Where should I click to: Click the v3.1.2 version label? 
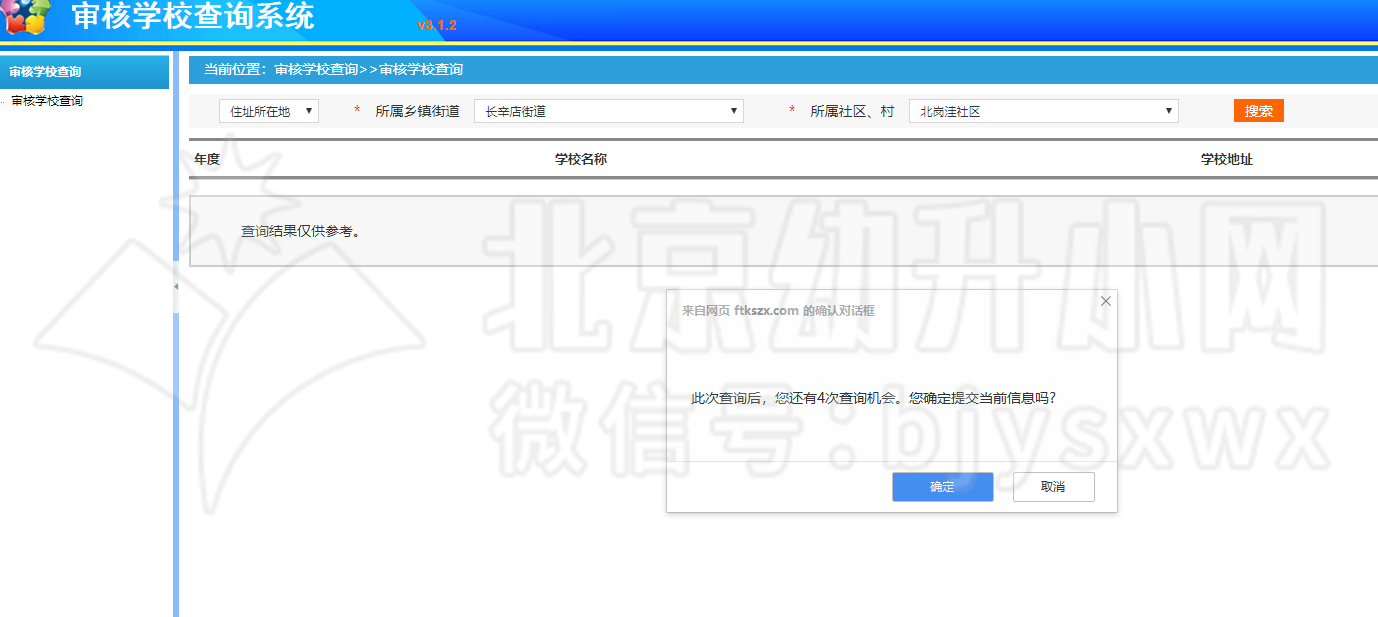click(437, 25)
